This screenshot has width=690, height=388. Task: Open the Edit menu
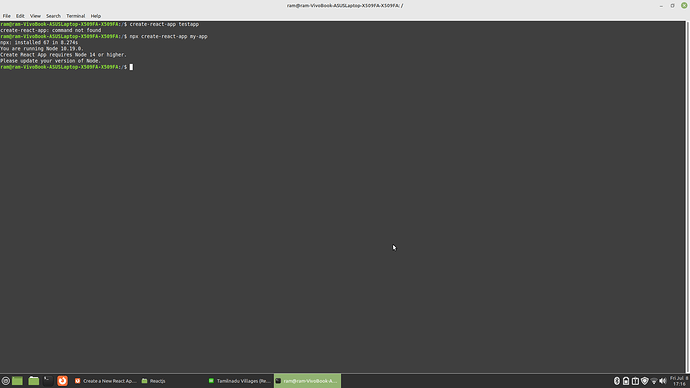click(x=20, y=16)
